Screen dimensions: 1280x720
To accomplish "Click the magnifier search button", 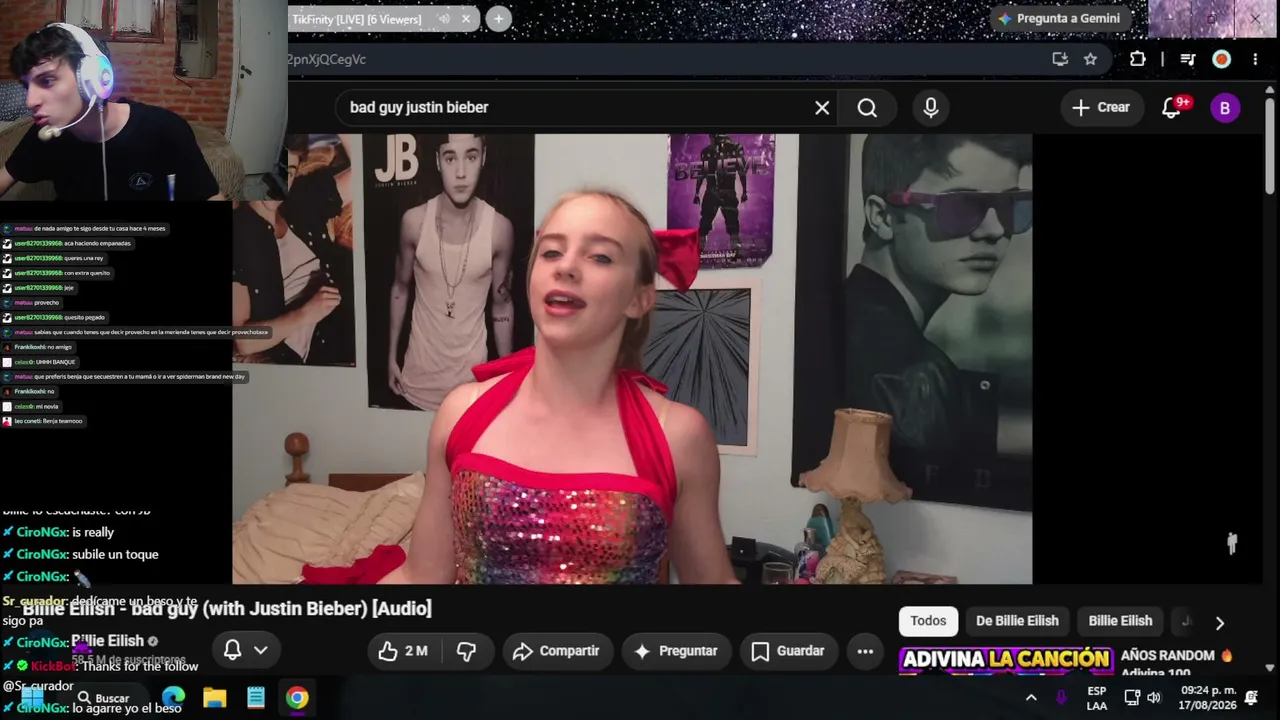I will 867,108.
